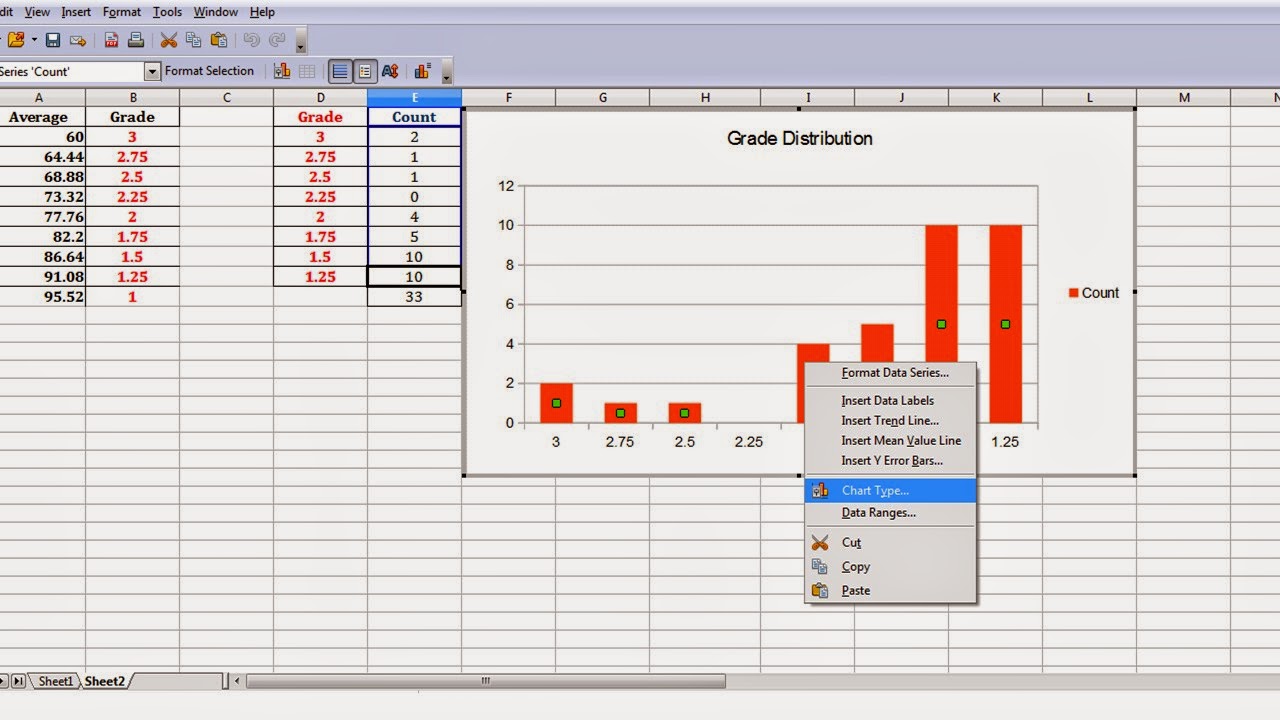Click the Send as Email icon

77,40
